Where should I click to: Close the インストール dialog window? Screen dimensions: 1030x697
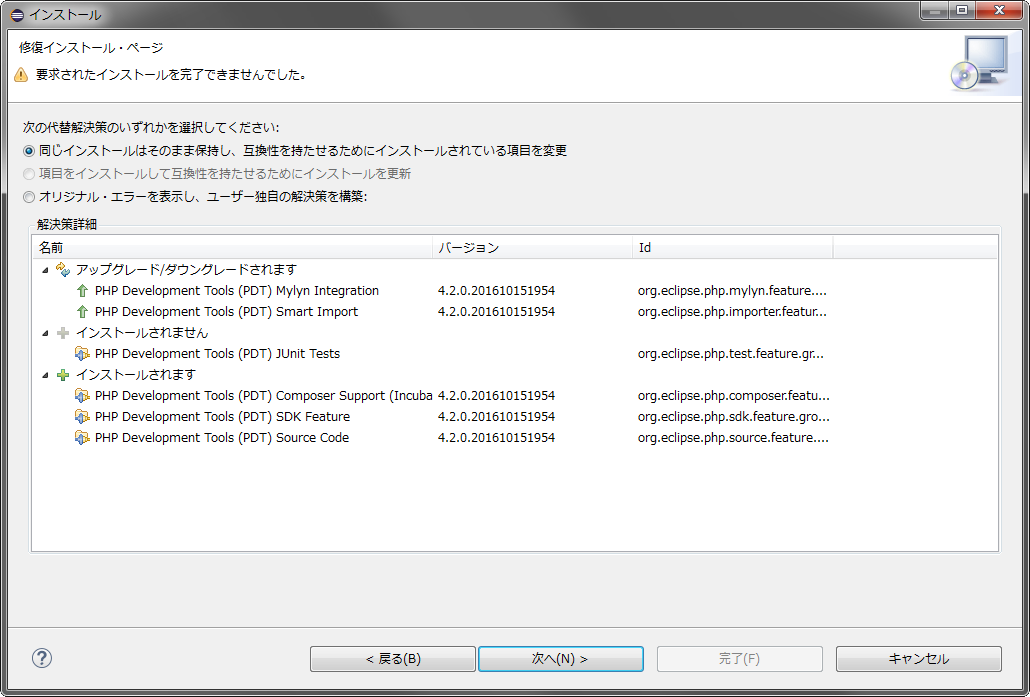coord(999,11)
